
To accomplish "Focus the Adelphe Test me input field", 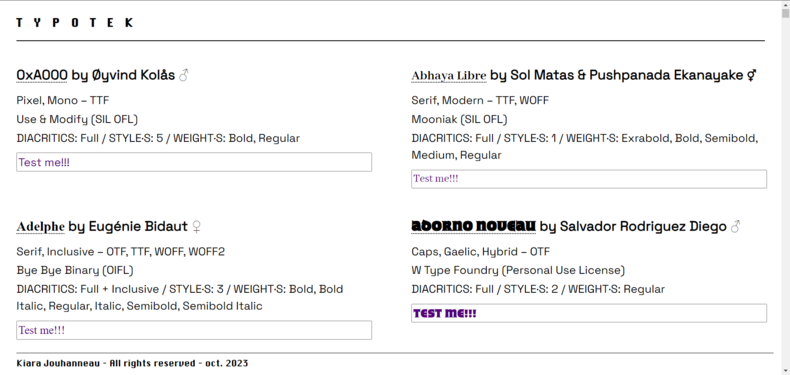I will point(194,330).
